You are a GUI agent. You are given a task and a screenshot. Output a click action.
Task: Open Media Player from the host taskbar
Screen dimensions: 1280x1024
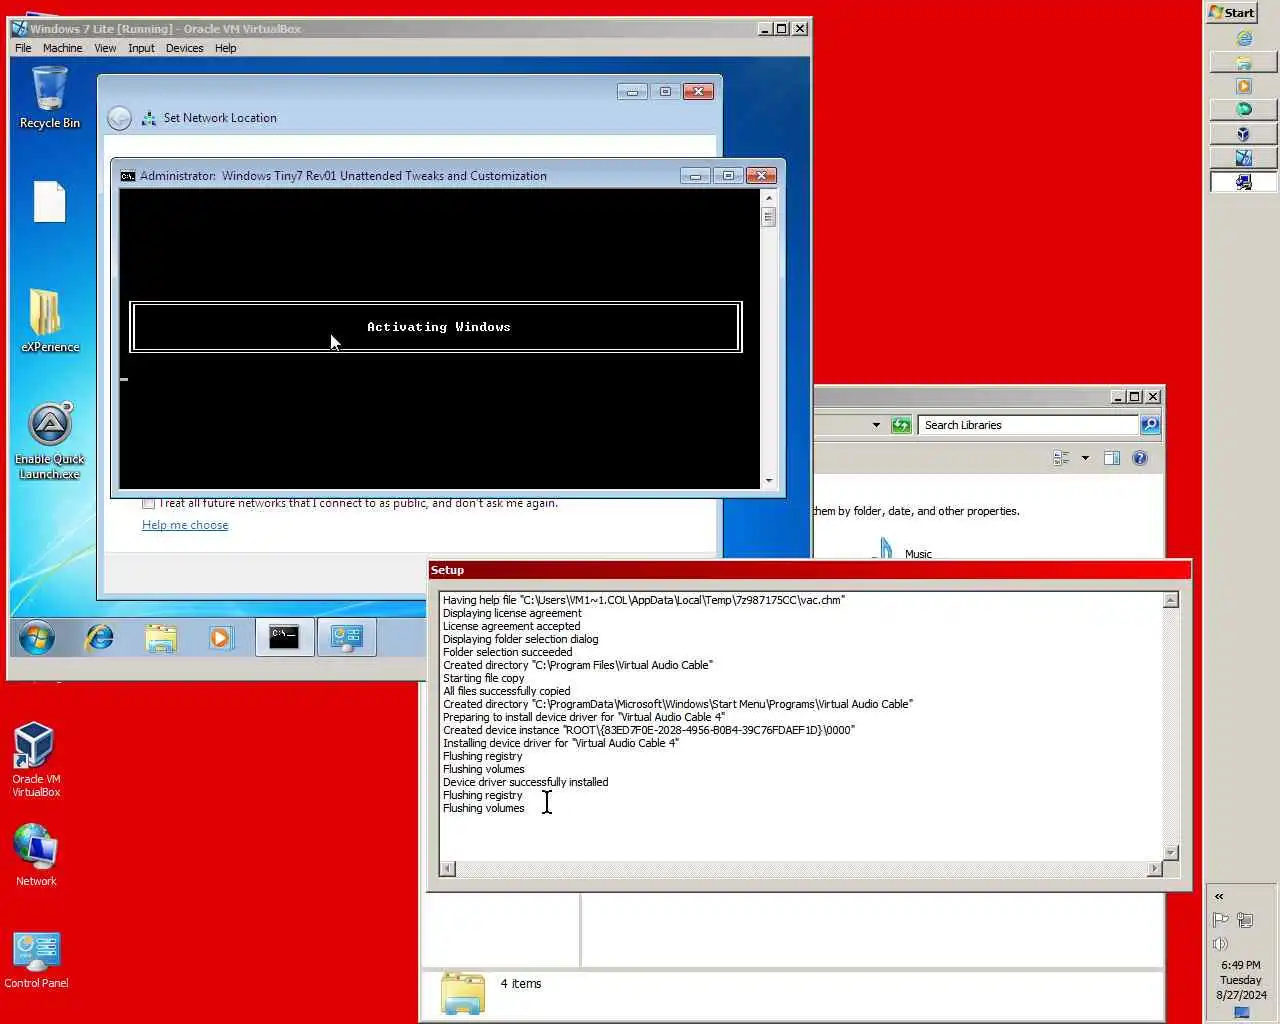click(1244, 86)
